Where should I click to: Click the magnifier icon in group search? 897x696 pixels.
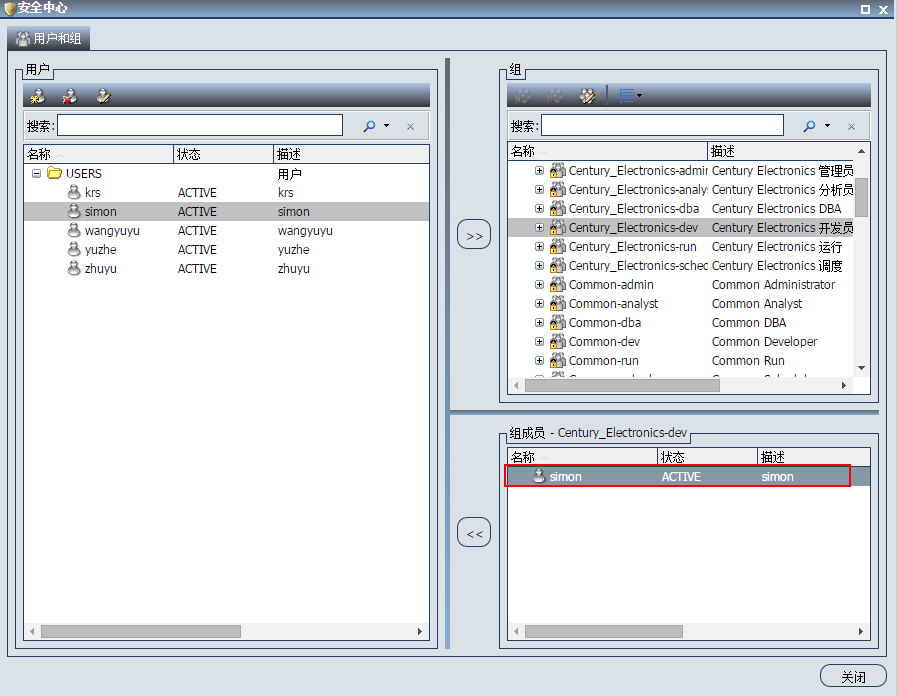point(810,126)
